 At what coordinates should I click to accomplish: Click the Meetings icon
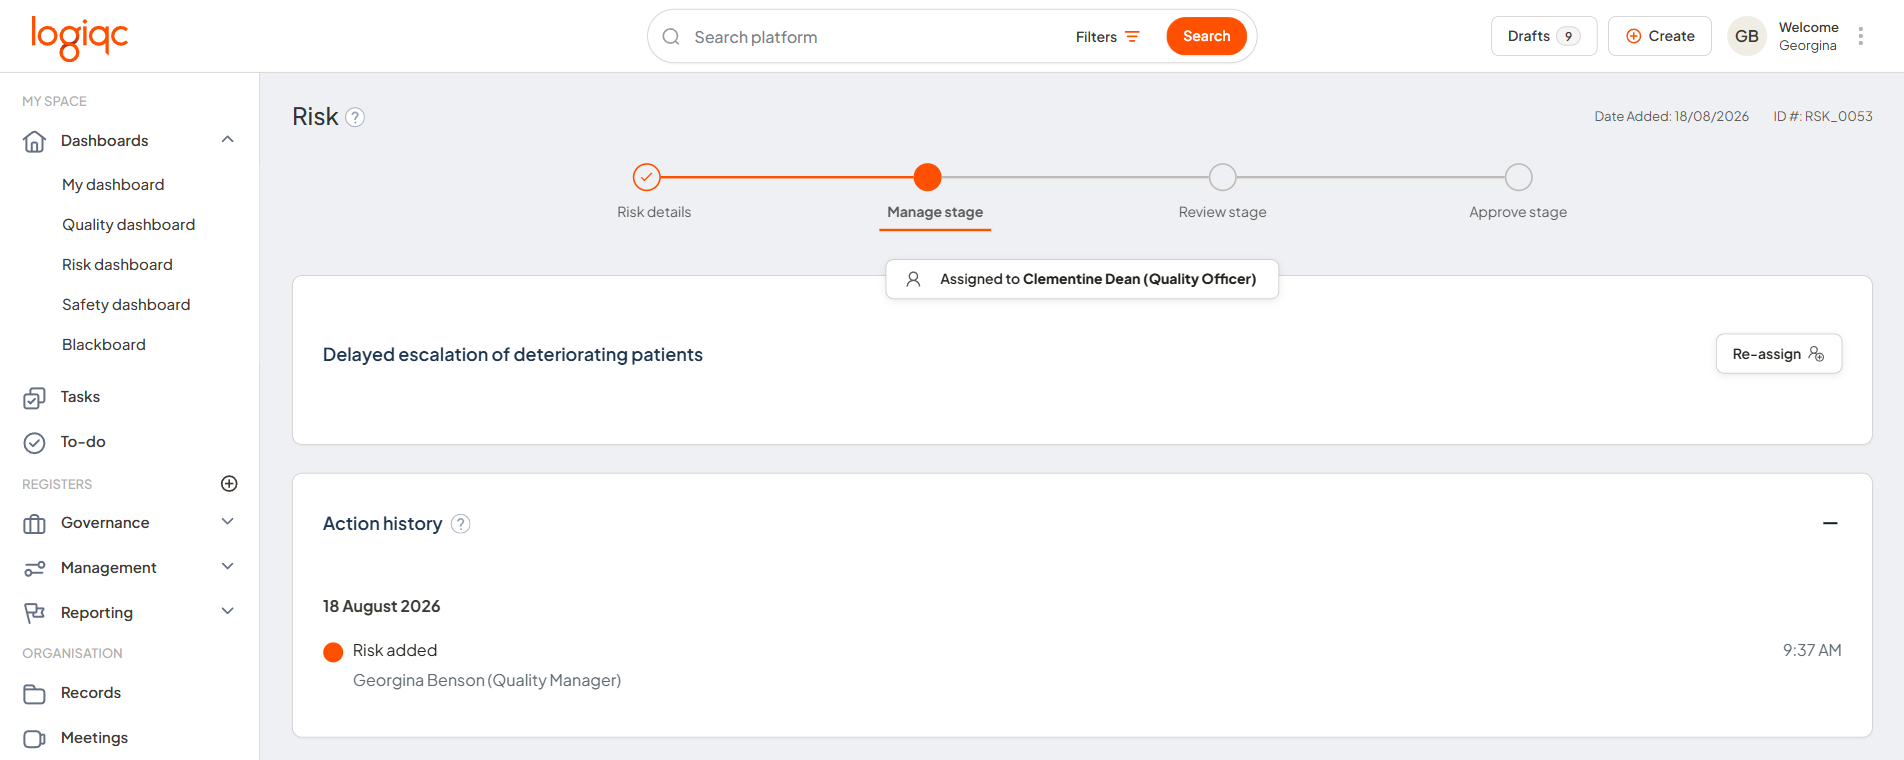(x=34, y=738)
